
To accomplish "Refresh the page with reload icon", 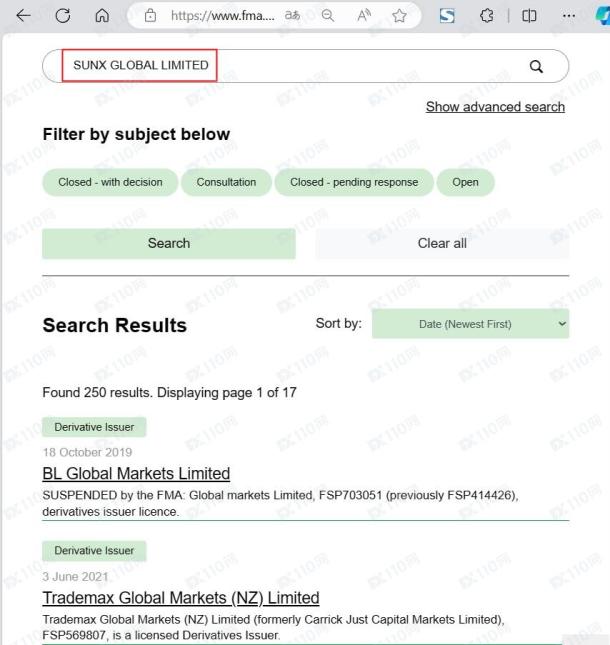I will (62, 16).
